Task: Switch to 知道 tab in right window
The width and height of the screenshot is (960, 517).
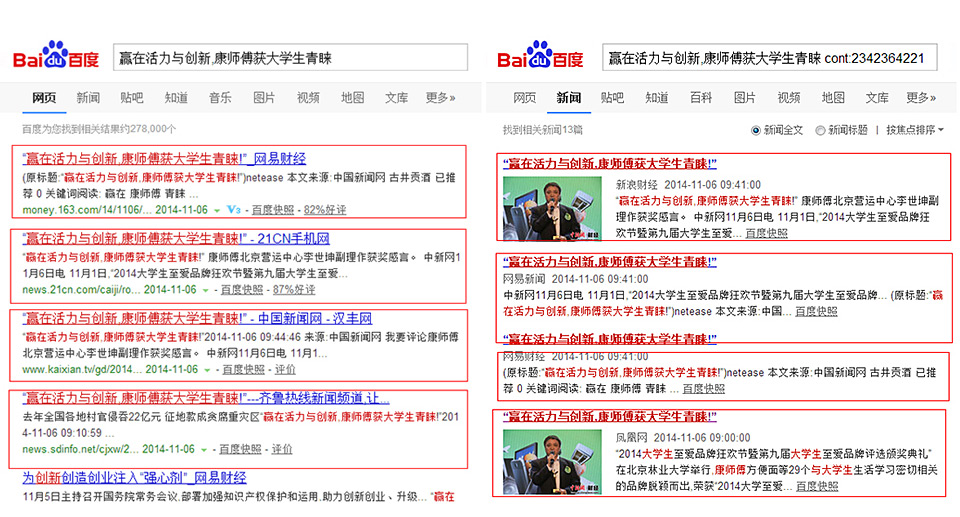Action: (657, 97)
